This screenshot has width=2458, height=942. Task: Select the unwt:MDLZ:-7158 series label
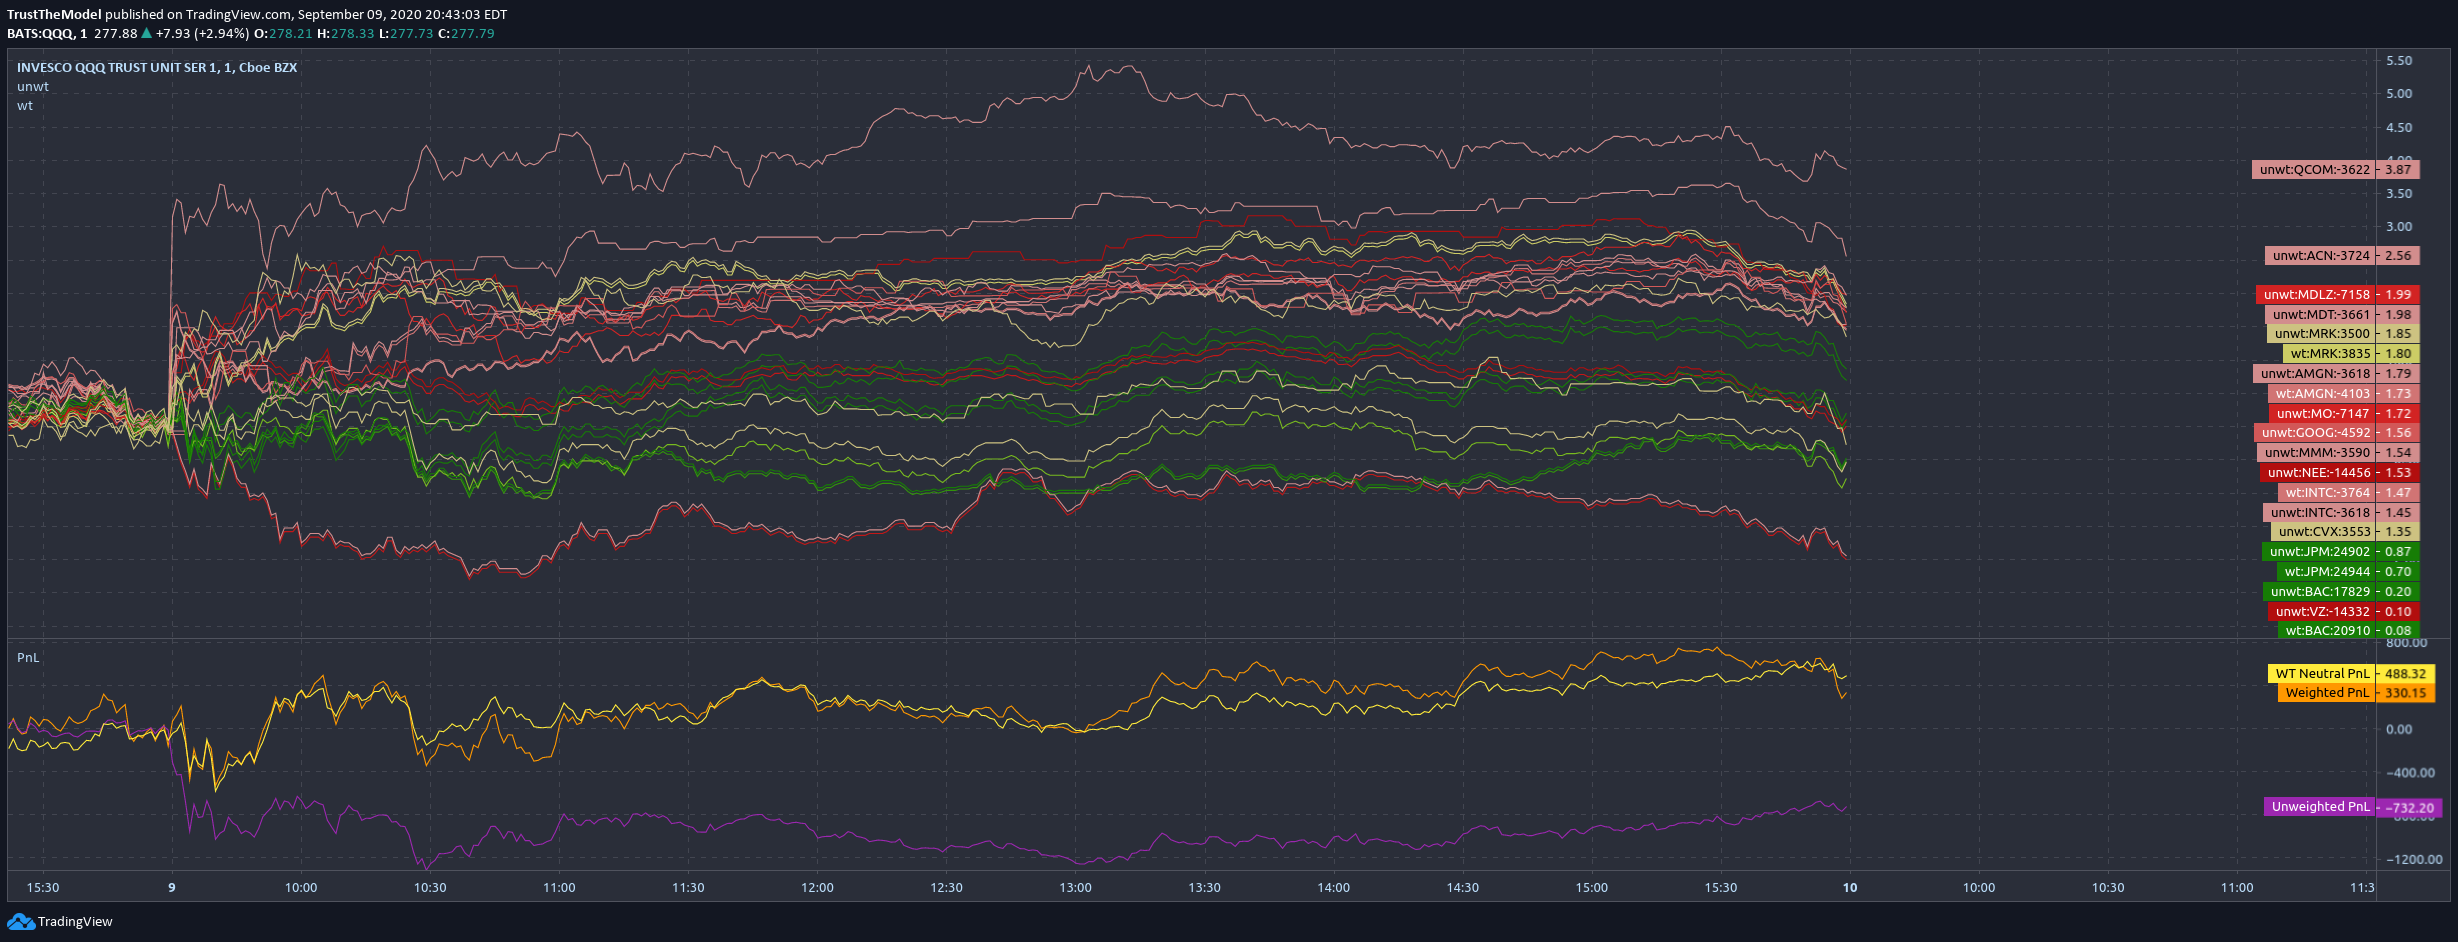coord(2316,295)
